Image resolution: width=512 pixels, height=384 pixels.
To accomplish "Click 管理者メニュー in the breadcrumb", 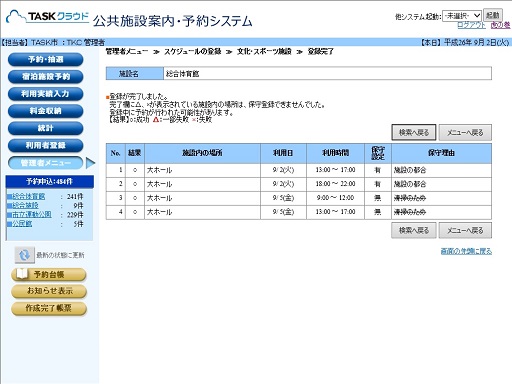I will pos(127,51).
